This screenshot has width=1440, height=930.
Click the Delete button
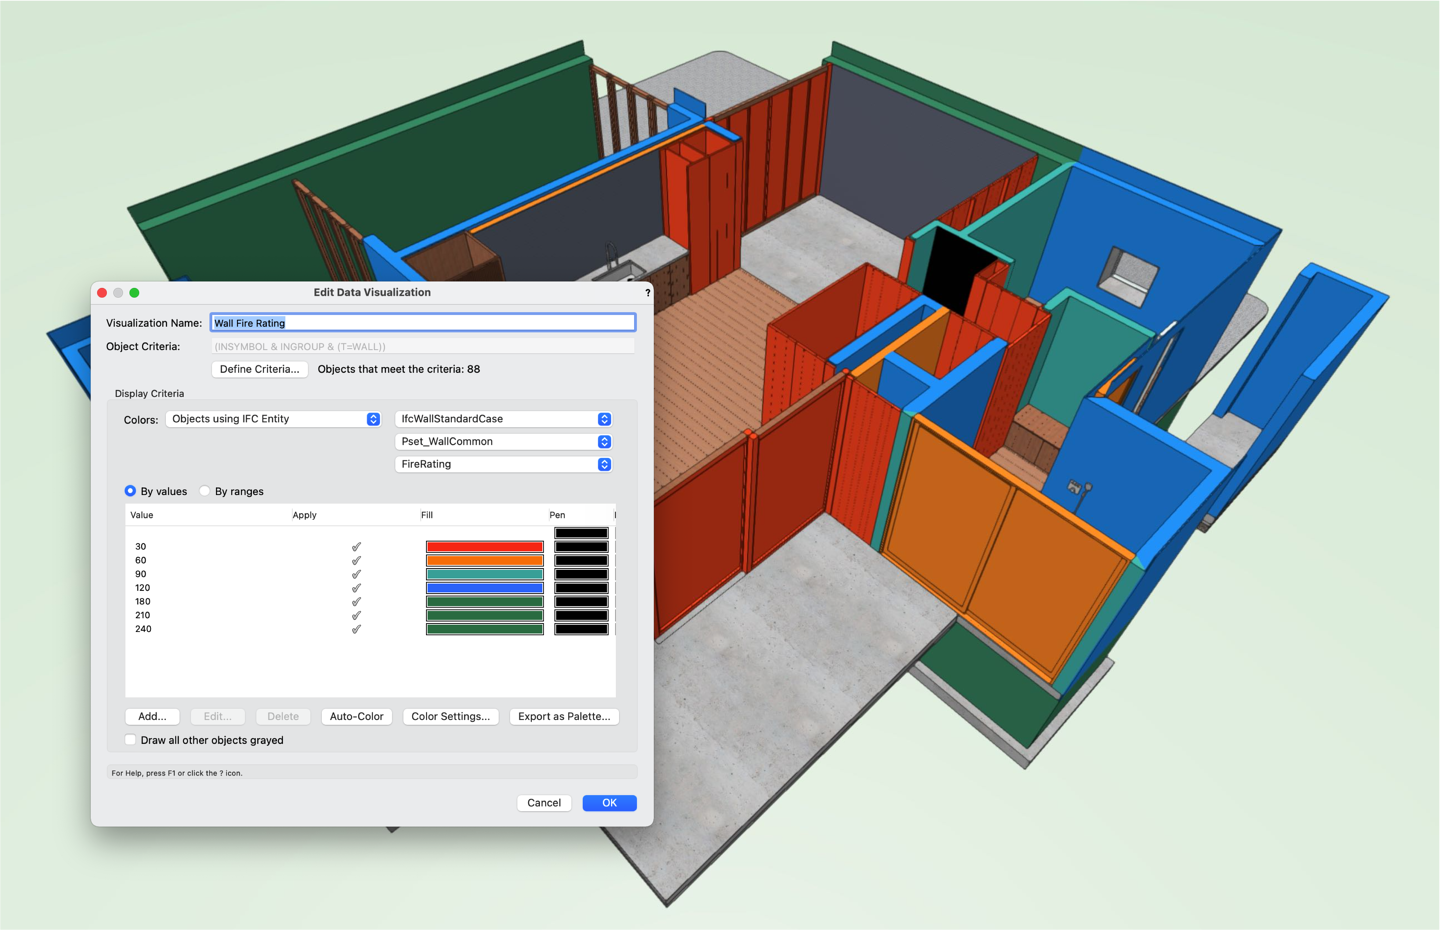[x=283, y=716]
